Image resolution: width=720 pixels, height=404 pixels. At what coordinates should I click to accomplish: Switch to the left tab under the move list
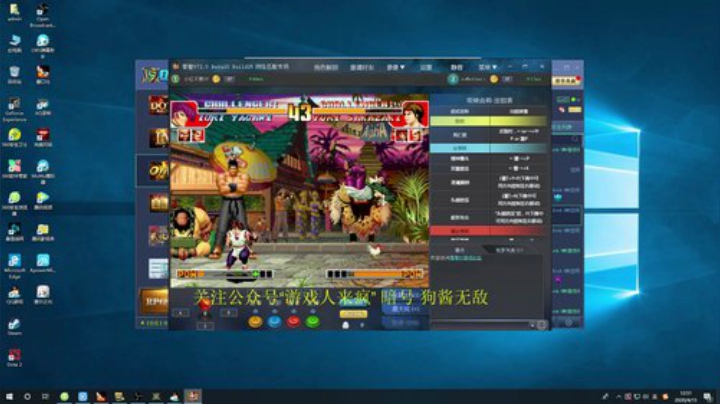[x=459, y=250]
